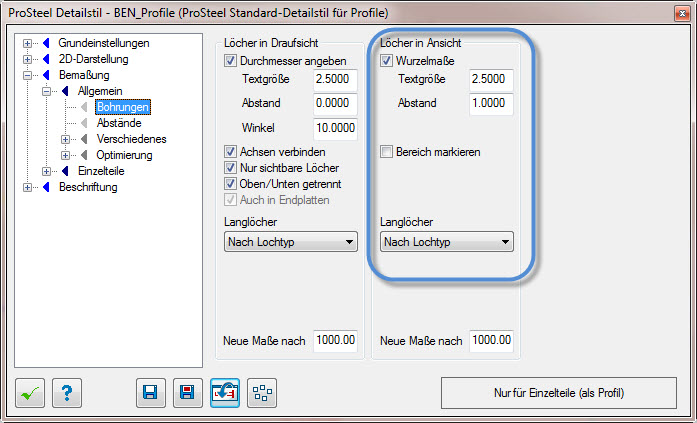Collapse the Bemaßung tree node
The width and height of the screenshot is (697, 423).
coord(28,76)
